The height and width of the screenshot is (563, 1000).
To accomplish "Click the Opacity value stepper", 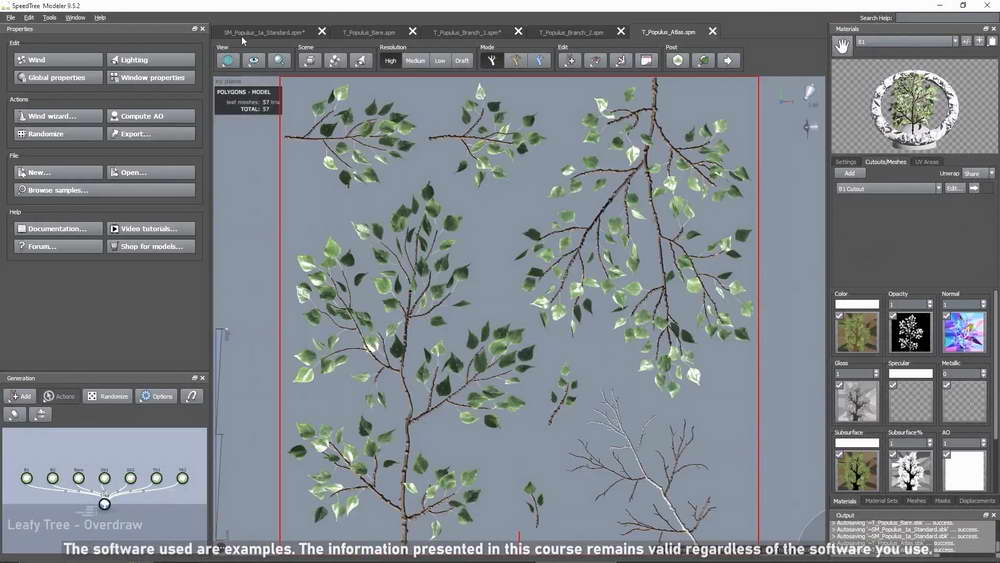I will (929, 304).
